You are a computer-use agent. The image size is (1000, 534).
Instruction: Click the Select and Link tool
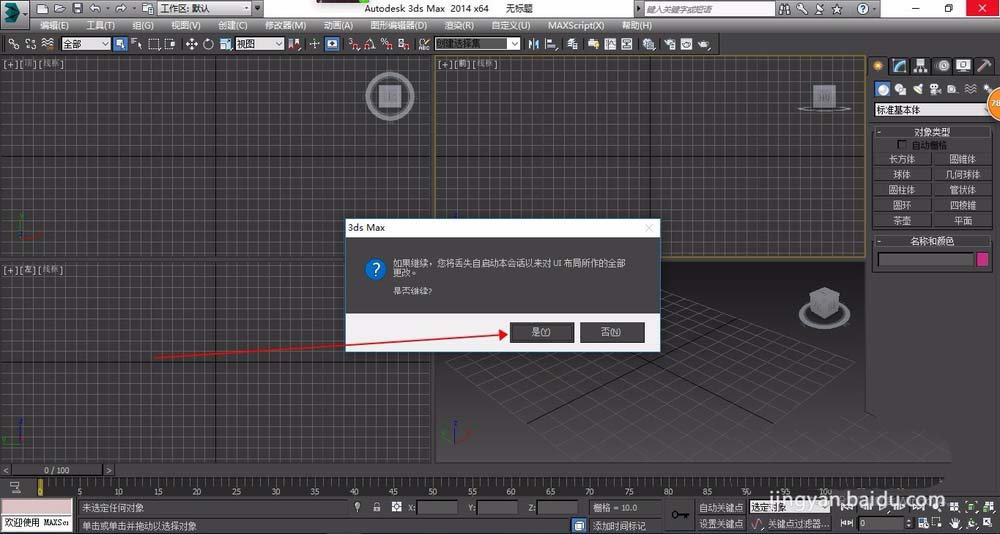[13, 44]
